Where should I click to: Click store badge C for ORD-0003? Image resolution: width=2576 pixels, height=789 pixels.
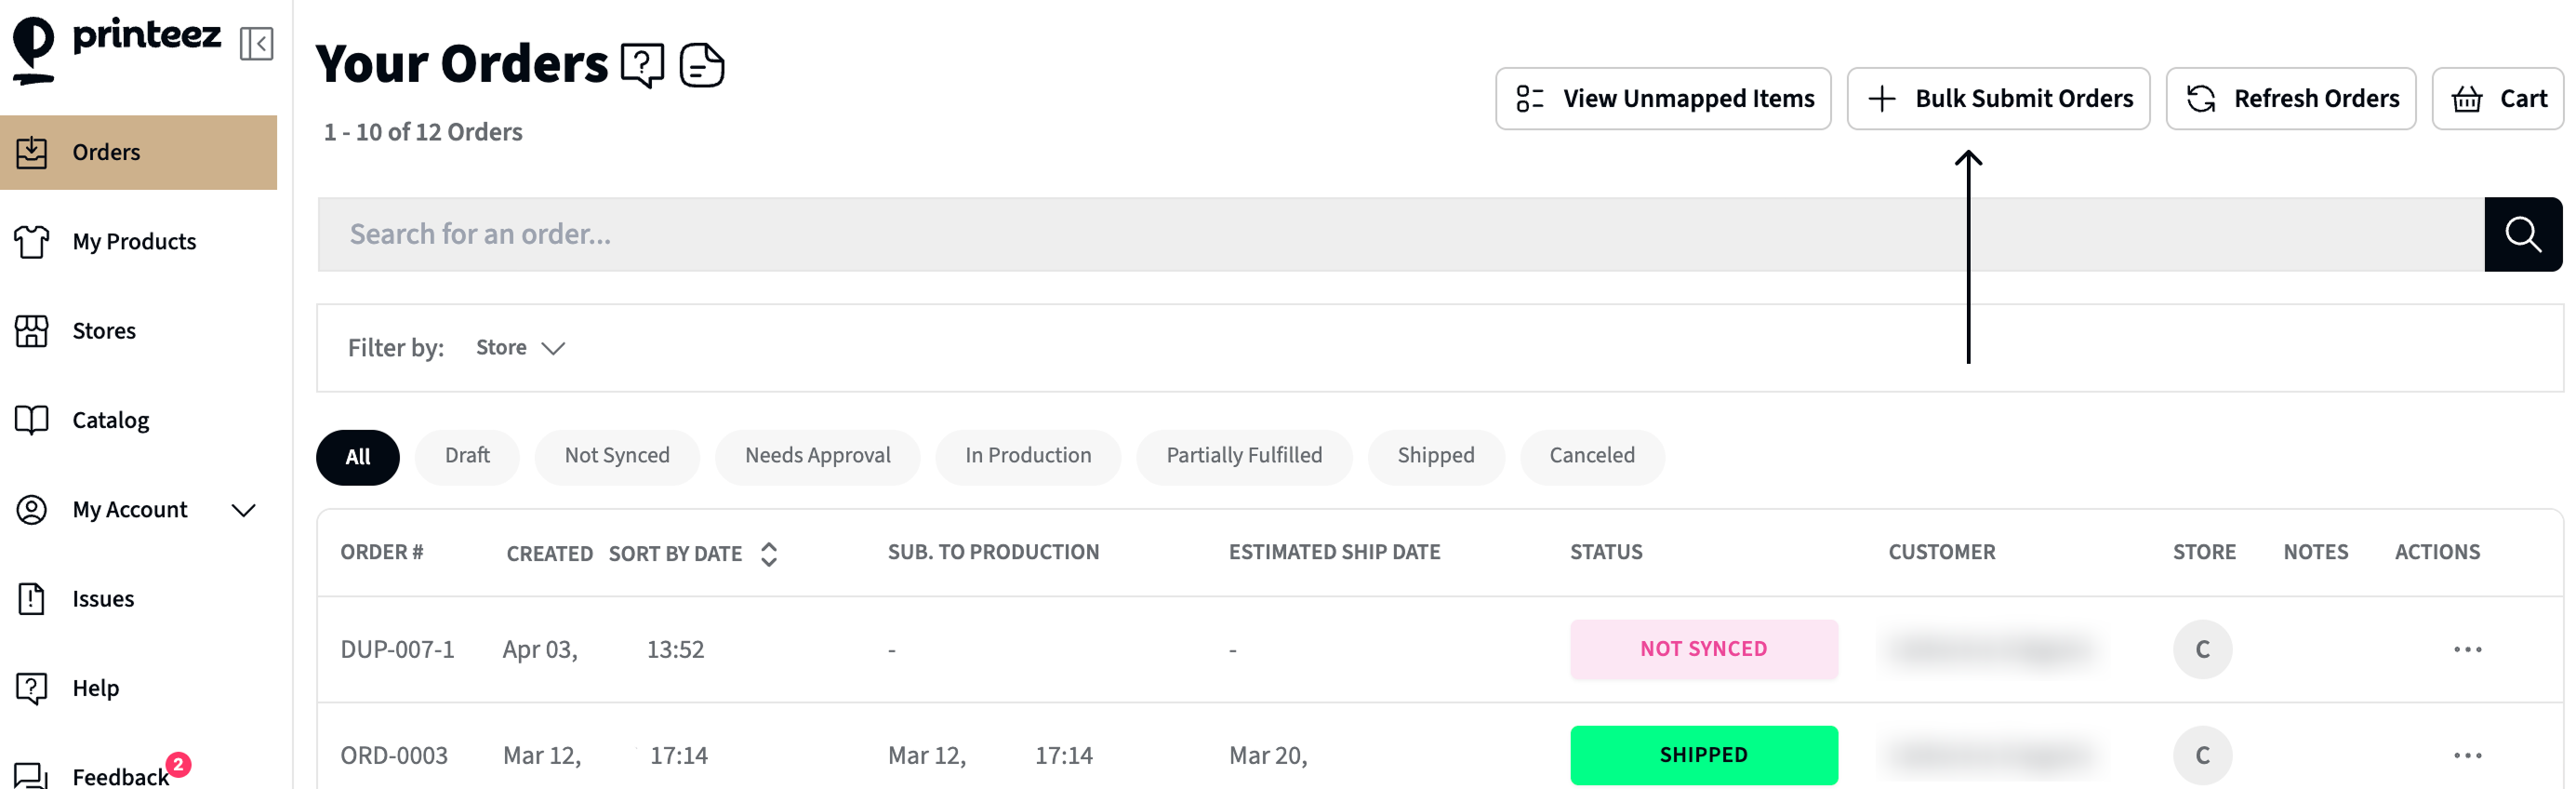click(2202, 755)
